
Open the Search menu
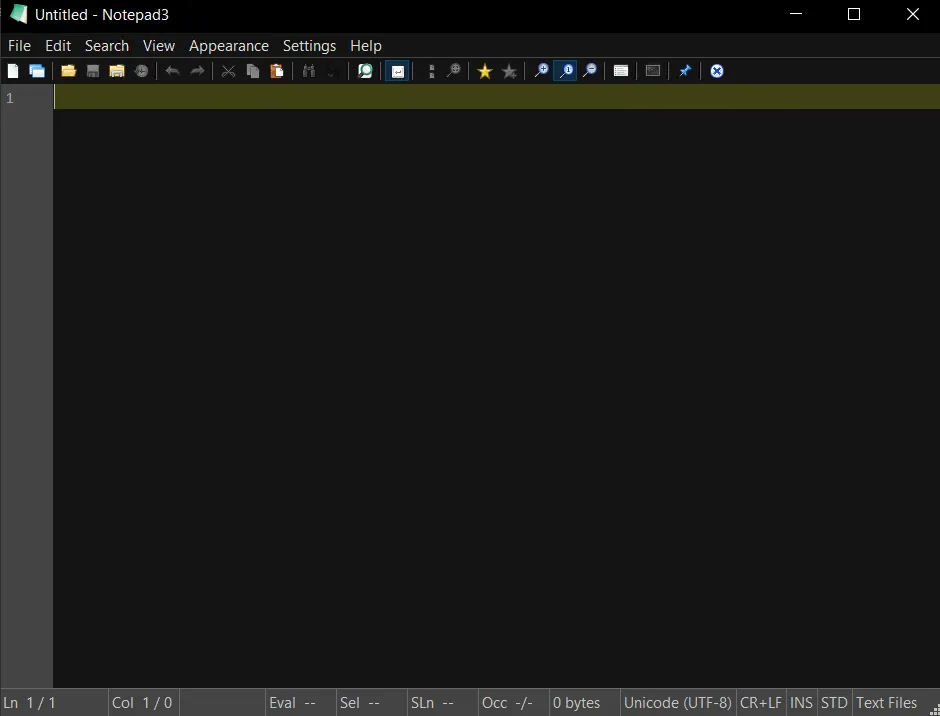107,46
